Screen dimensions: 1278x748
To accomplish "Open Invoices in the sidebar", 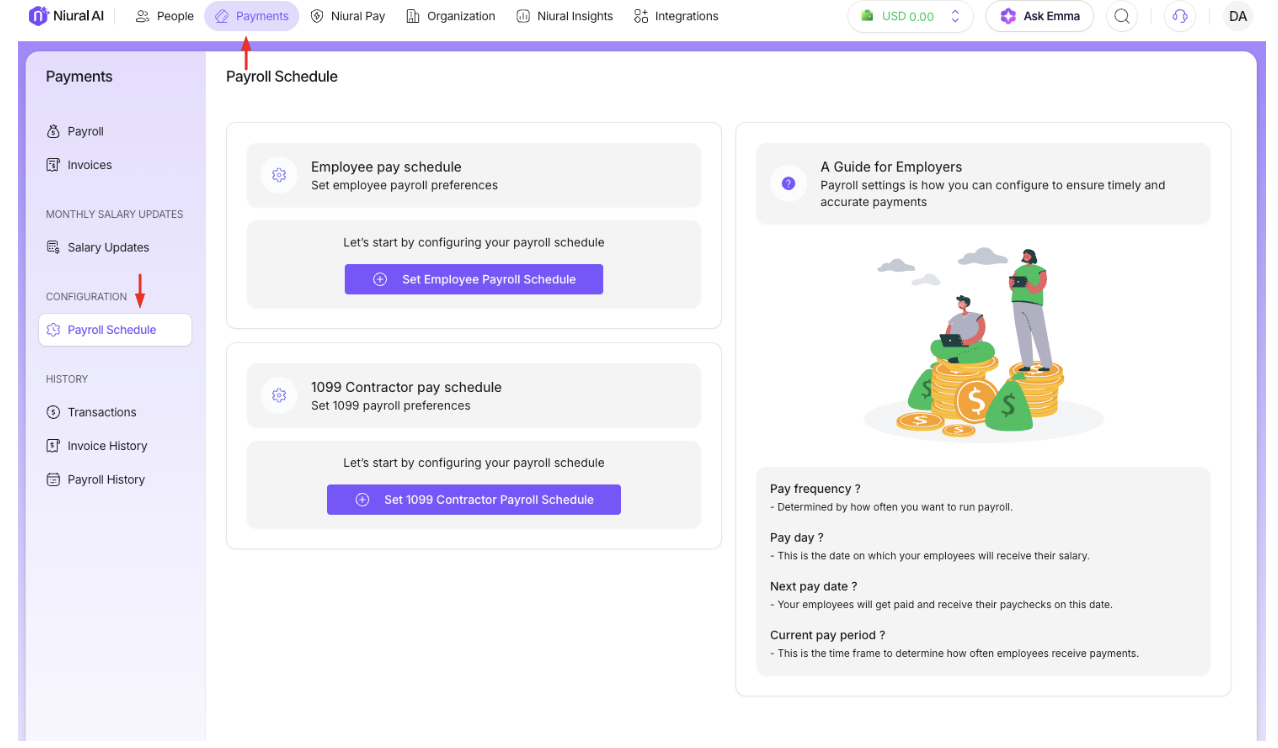I will pos(89,165).
